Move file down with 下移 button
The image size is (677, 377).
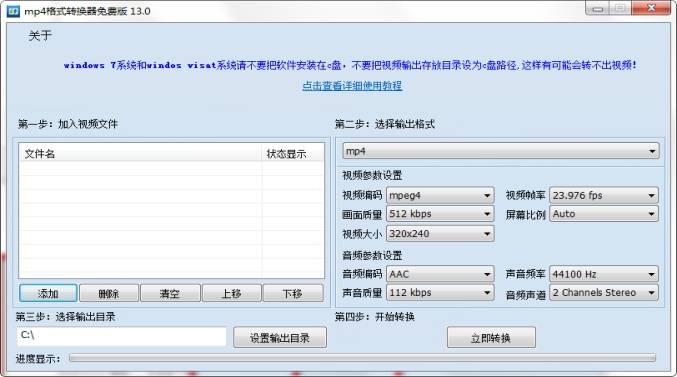point(293,293)
